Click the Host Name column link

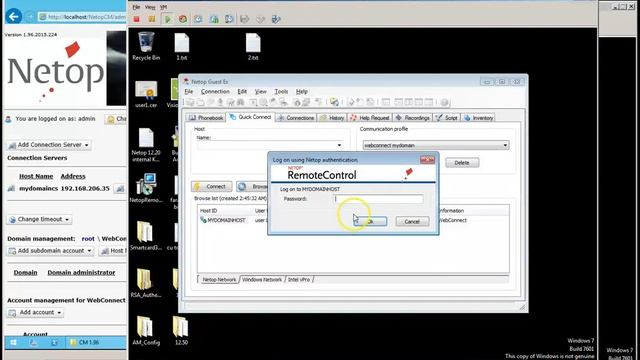(x=36, y=176)
